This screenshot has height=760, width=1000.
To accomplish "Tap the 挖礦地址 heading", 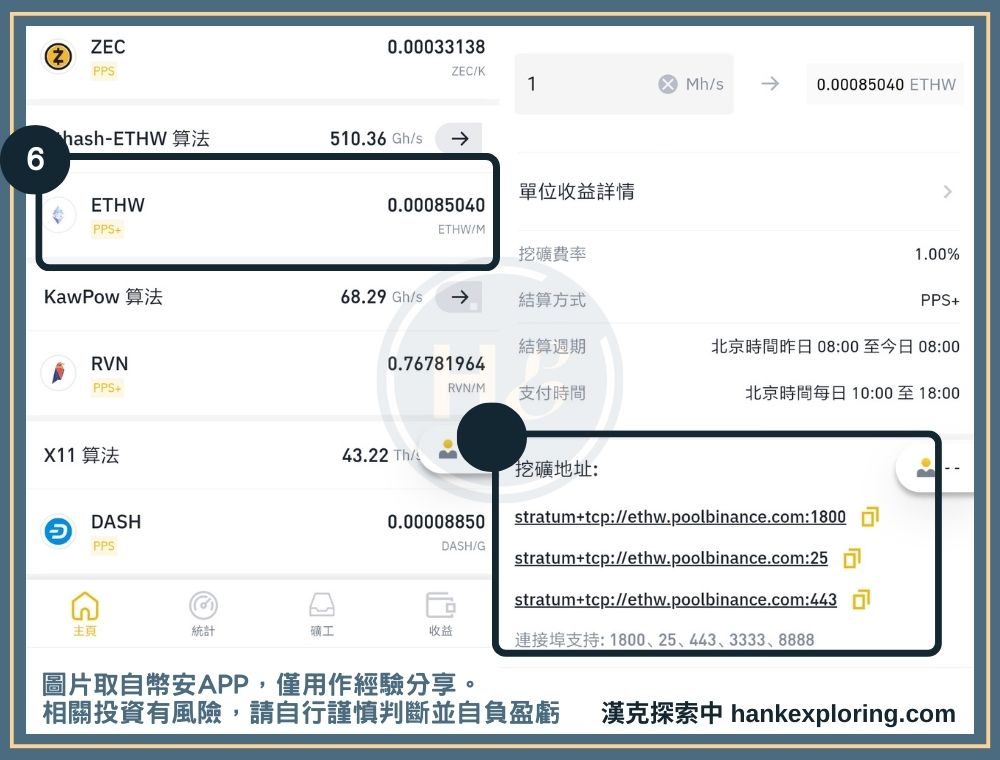I will [557, 469].
